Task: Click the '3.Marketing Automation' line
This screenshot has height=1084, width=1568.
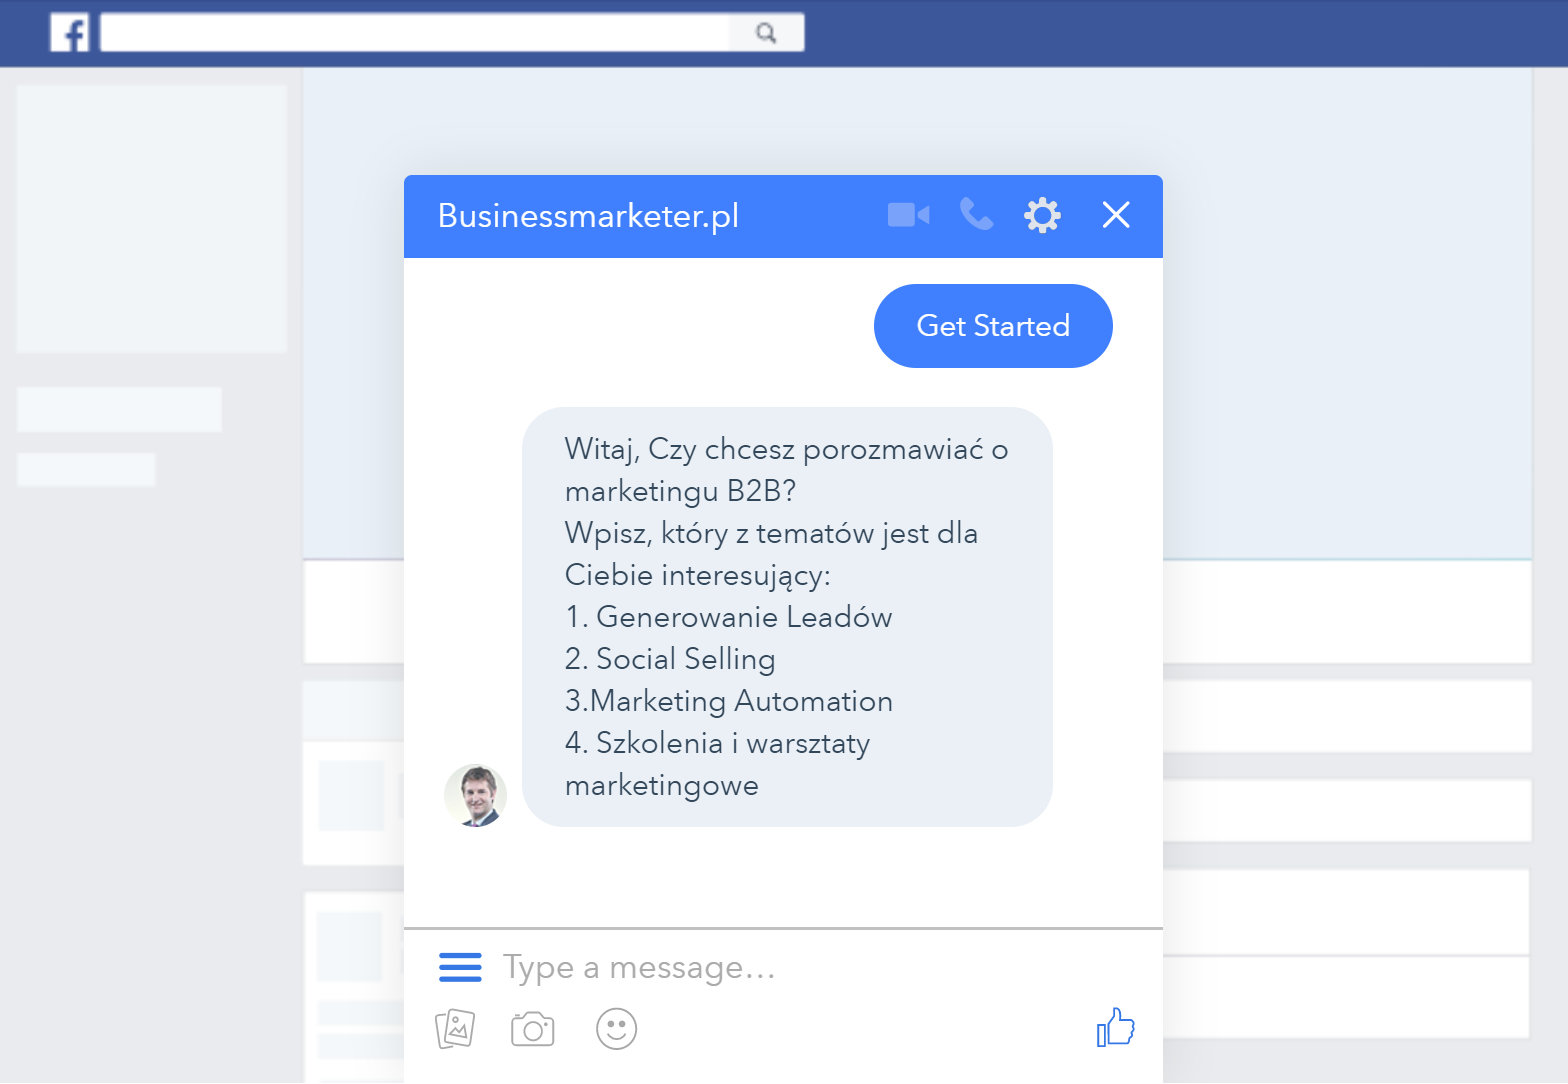Action: coord(728,701)
